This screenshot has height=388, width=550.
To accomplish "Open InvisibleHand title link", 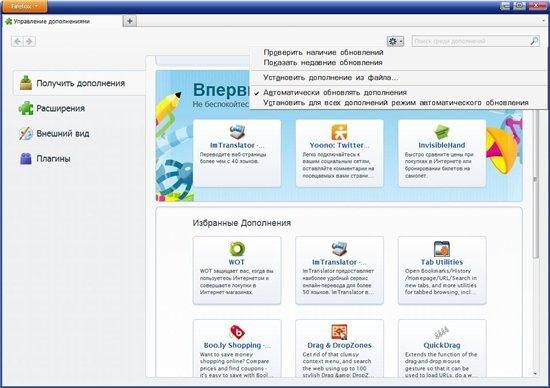I will click(x=442, y=145).
